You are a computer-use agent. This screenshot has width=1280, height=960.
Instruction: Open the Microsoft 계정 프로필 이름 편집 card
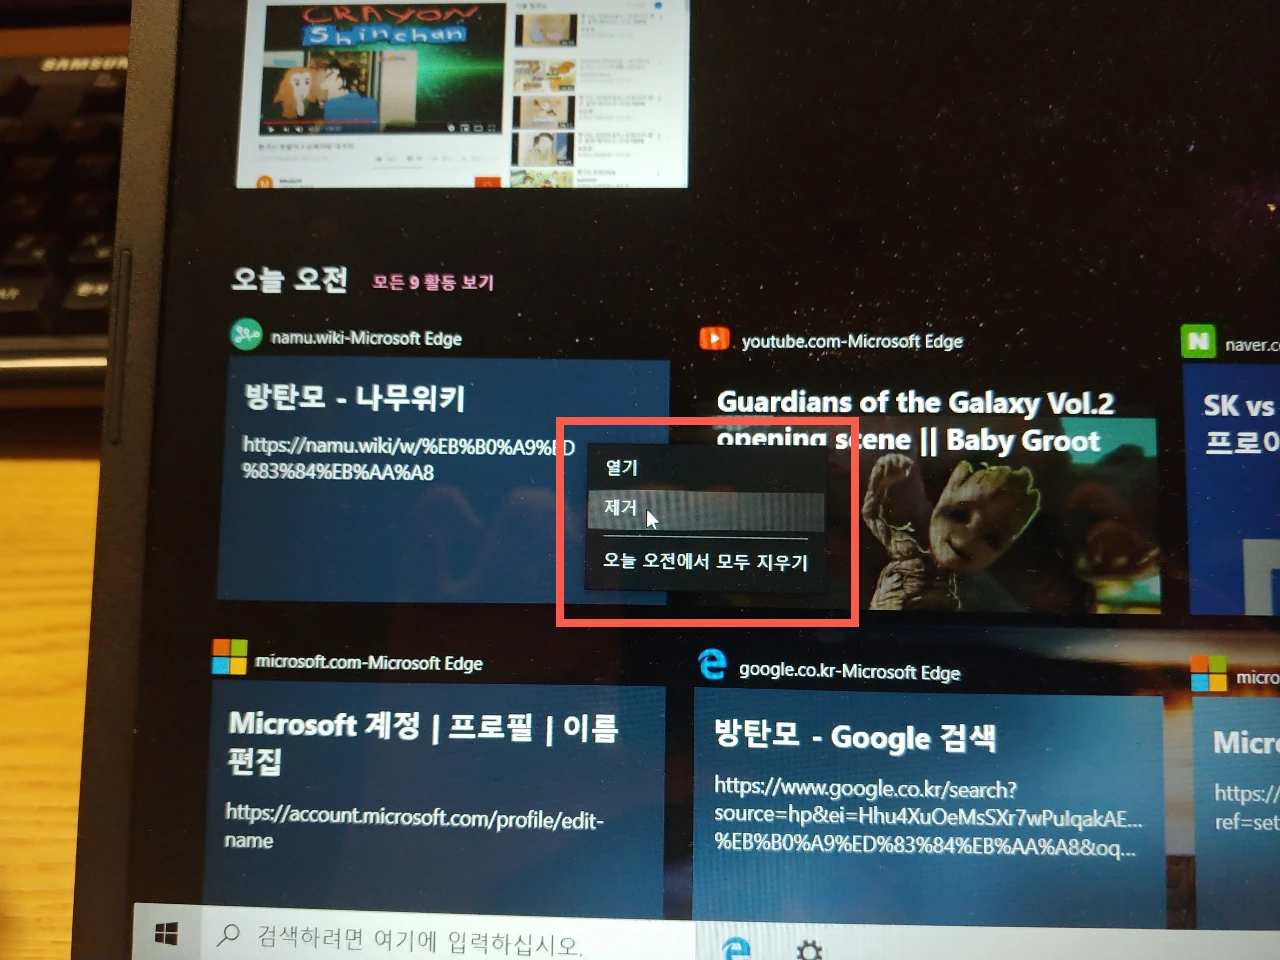coord(435,800)
